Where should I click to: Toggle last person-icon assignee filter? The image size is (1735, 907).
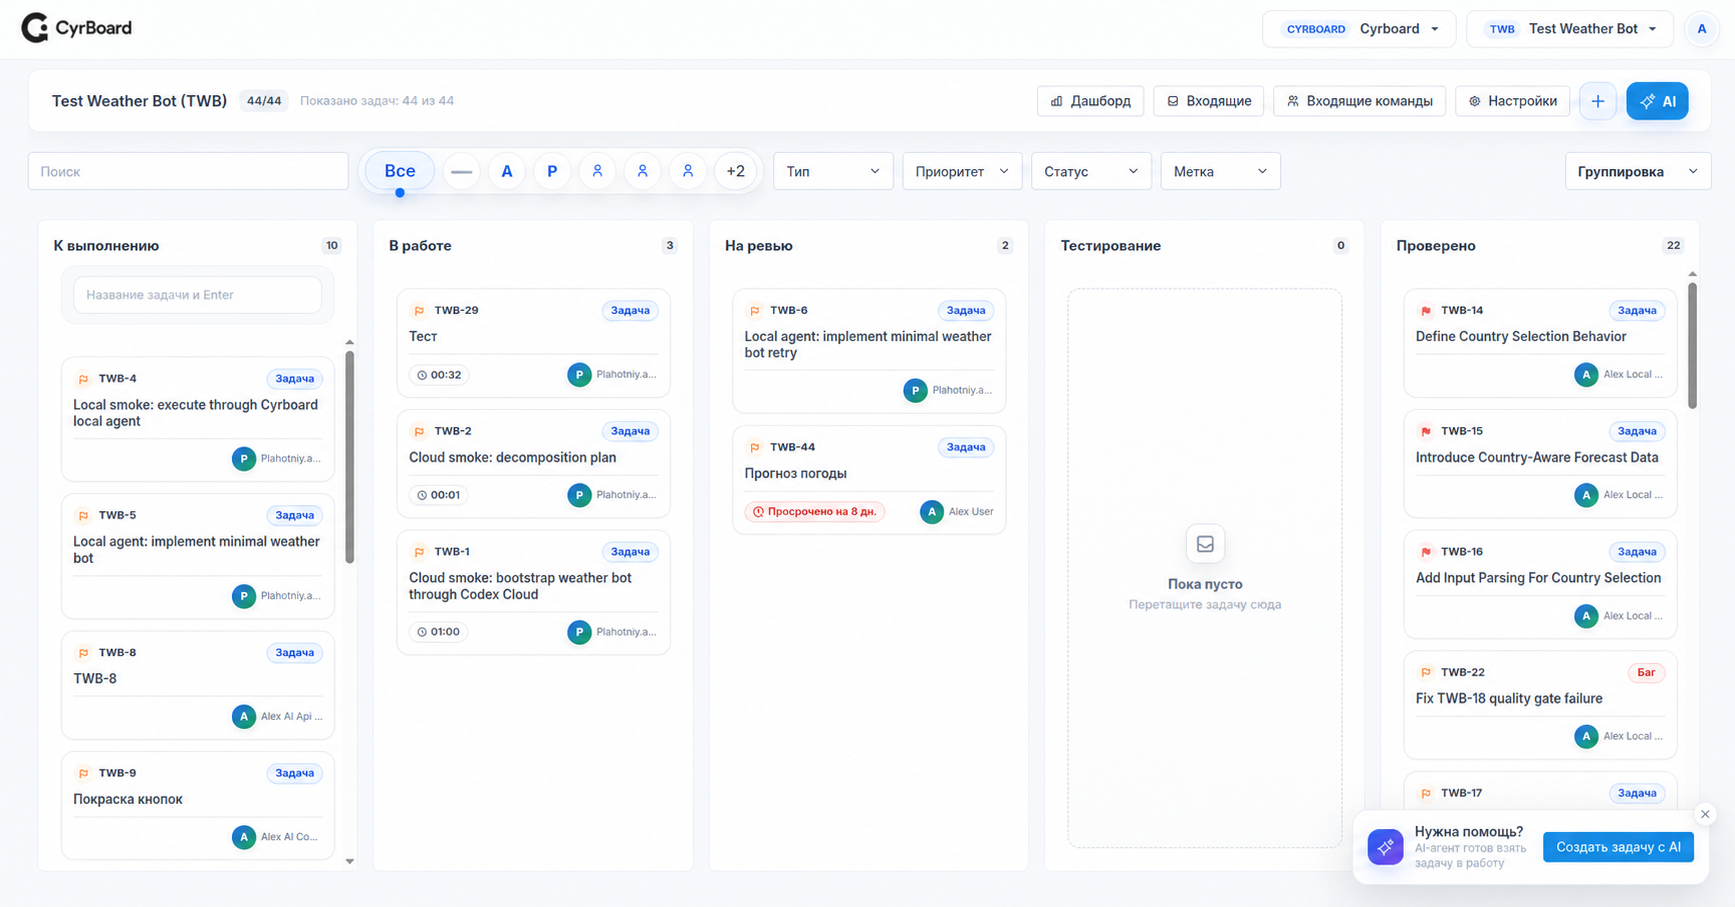(x=688, y=171)
